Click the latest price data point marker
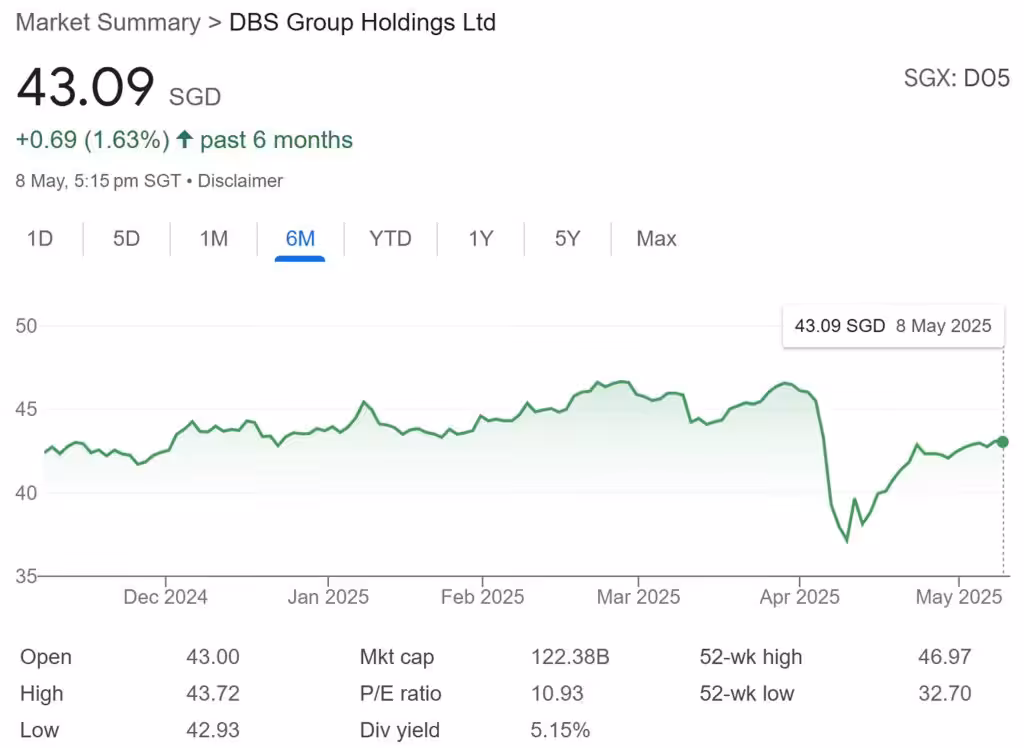 coord(1001,441)
